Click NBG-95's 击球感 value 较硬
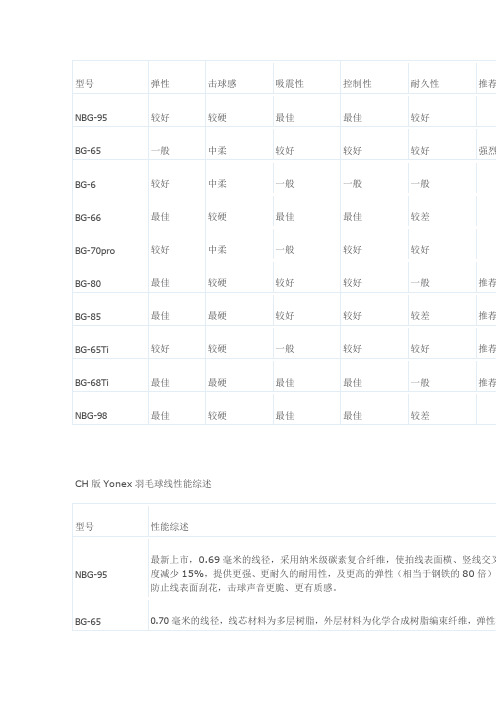The height and width of the screenshot is (702, 496). tap(218, 118)
